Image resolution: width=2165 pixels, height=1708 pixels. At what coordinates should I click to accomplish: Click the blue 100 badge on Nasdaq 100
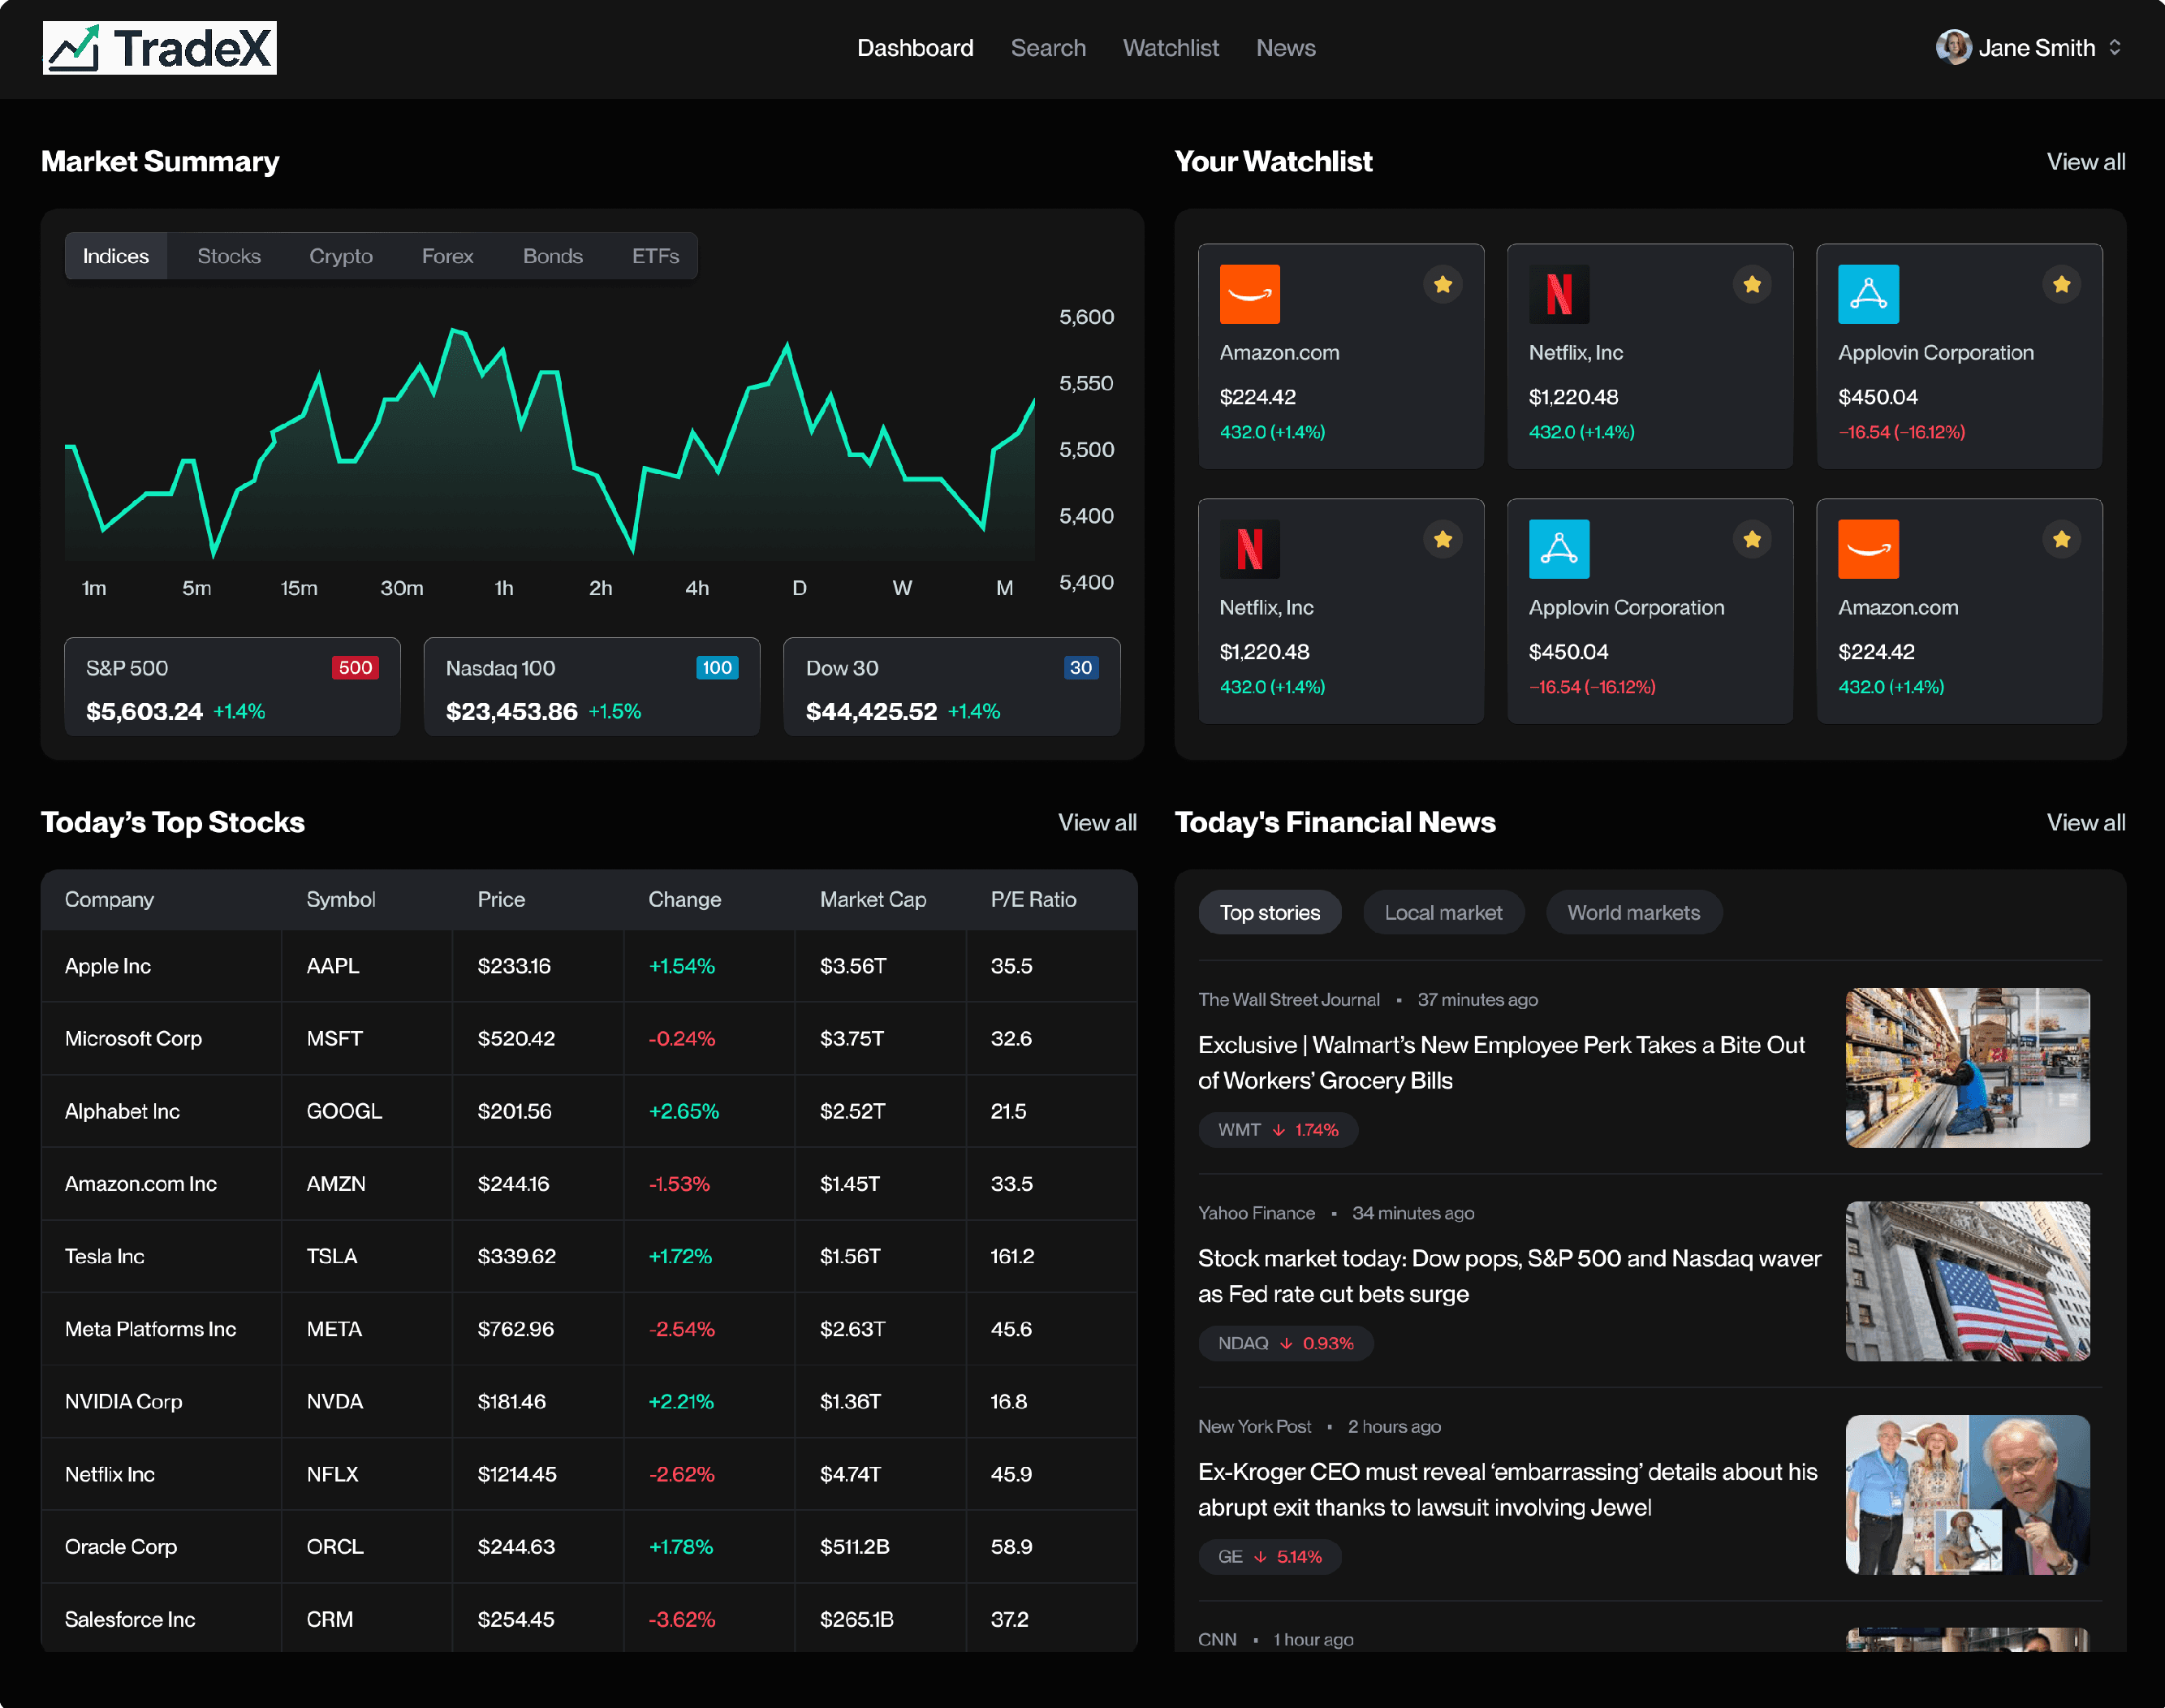click(x=716, y=668)
